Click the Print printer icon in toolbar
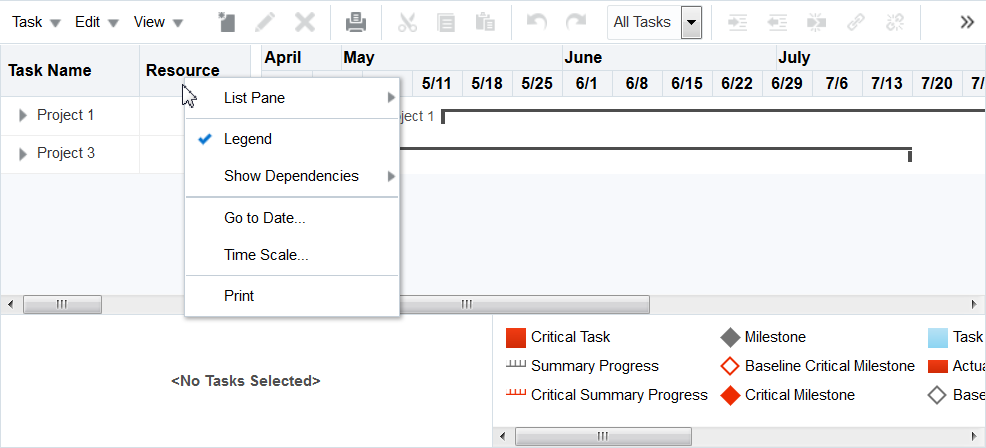 click(356, 22)
